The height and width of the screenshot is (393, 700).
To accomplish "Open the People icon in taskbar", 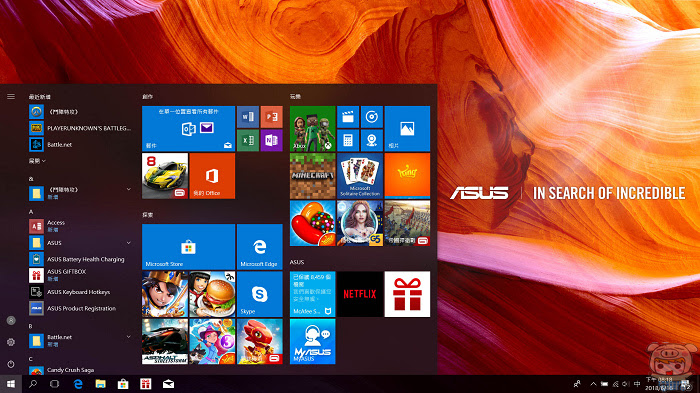I will pos(577,384).
